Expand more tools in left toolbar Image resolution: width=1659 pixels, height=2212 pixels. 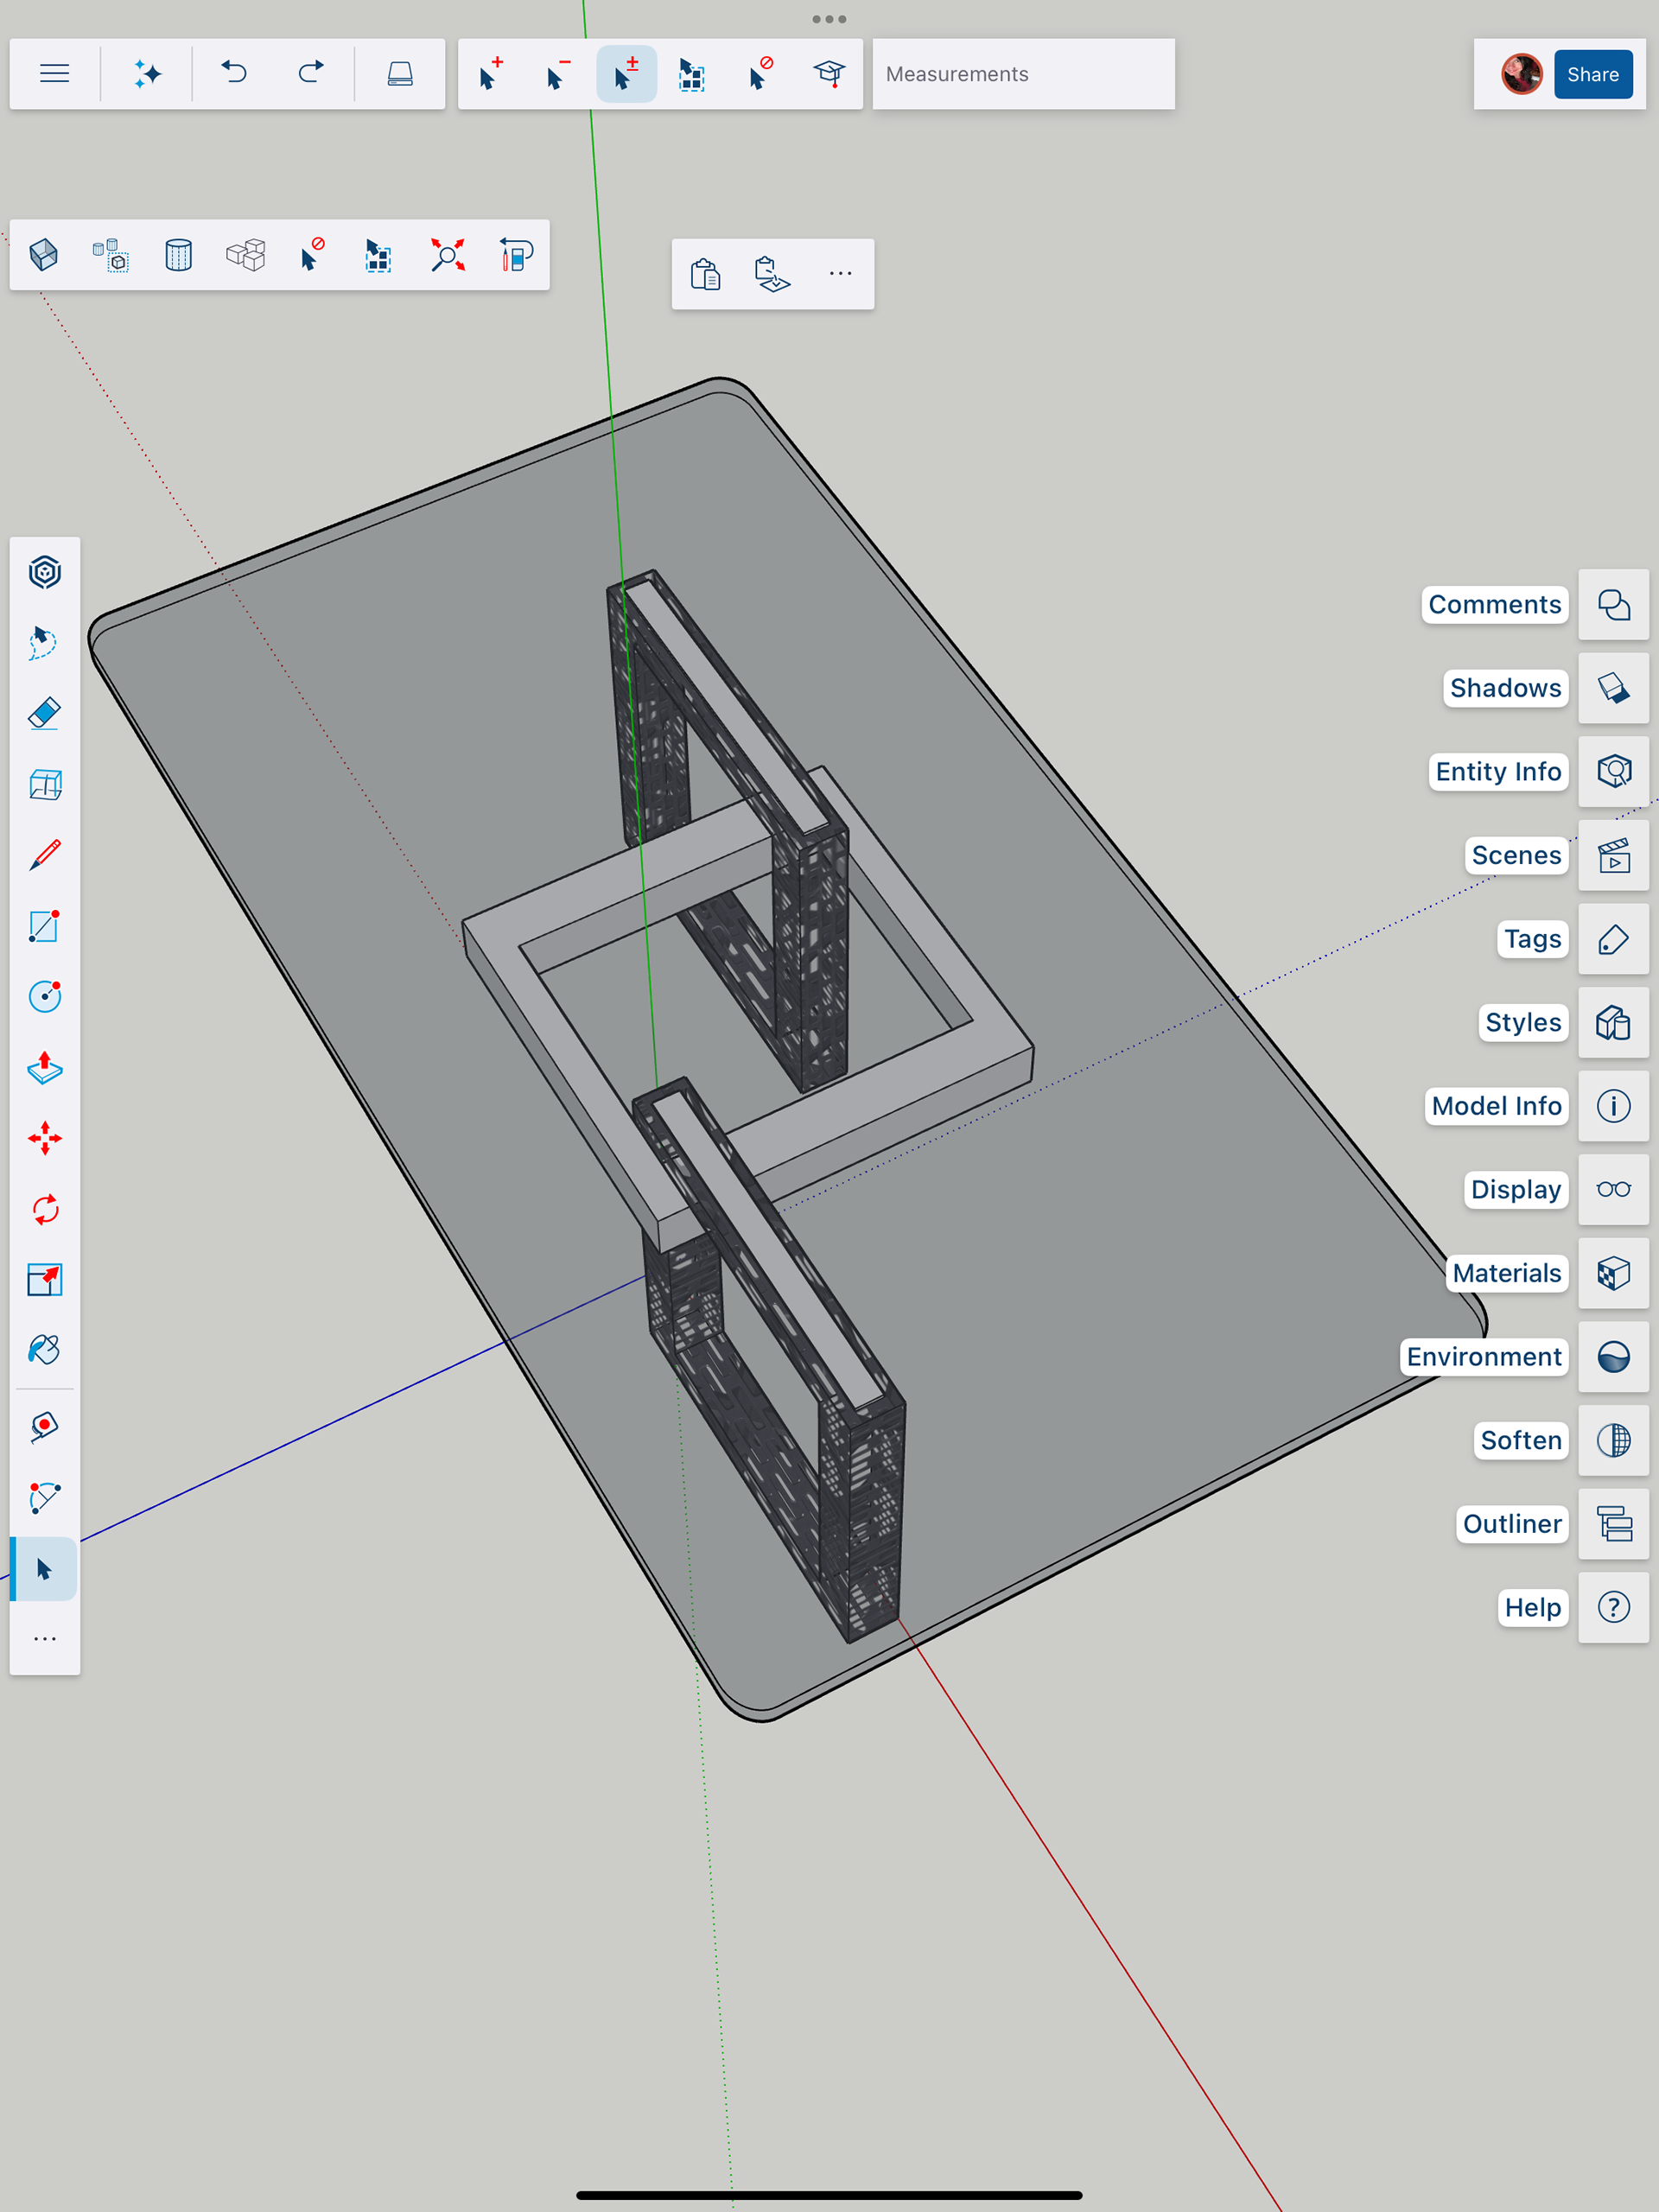[45, 1639]
